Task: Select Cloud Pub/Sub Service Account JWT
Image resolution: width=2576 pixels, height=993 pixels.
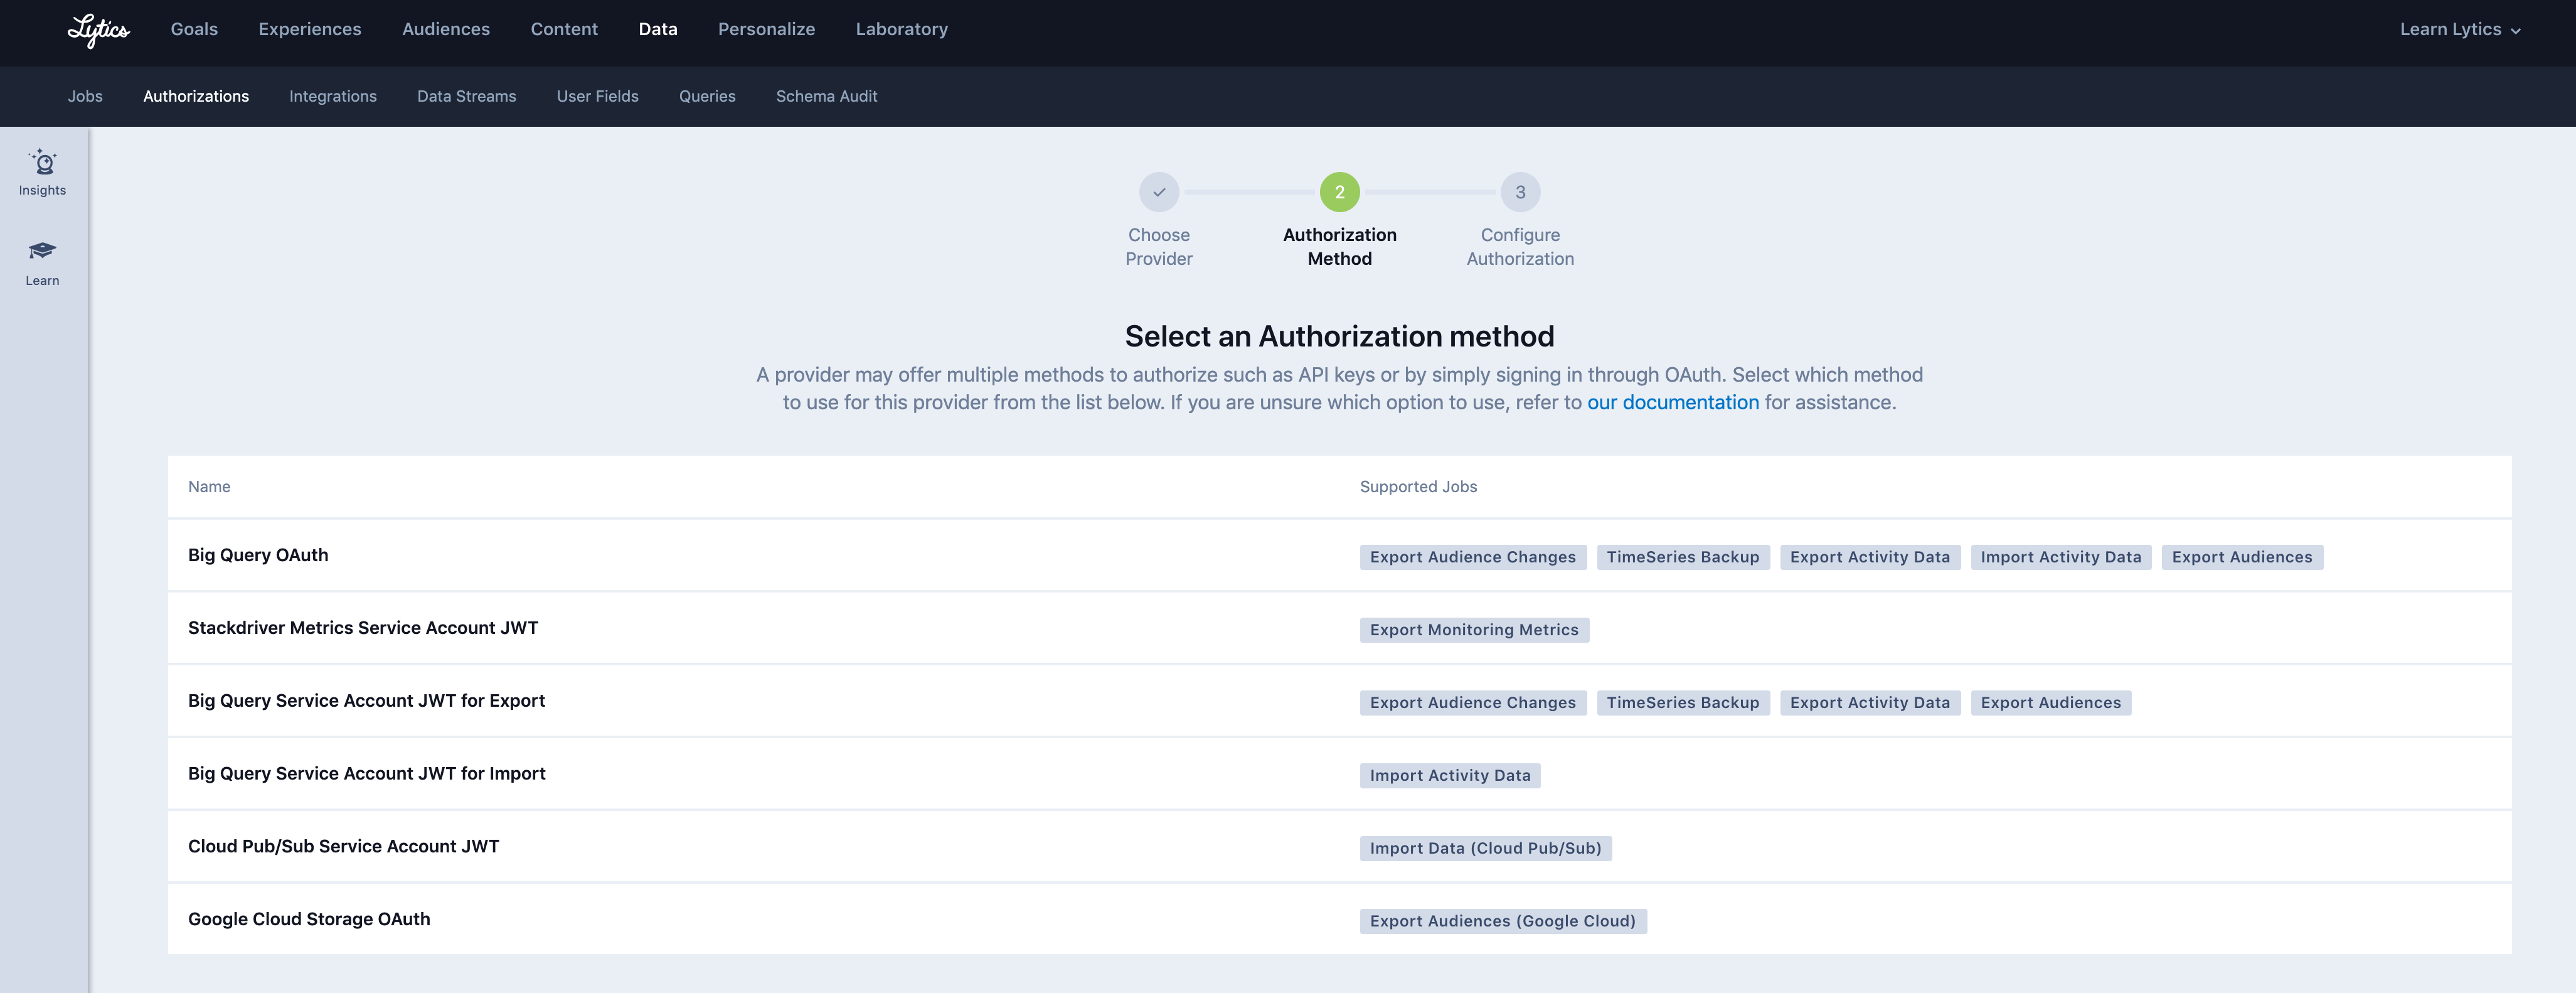Action: [x=343, y=847]
